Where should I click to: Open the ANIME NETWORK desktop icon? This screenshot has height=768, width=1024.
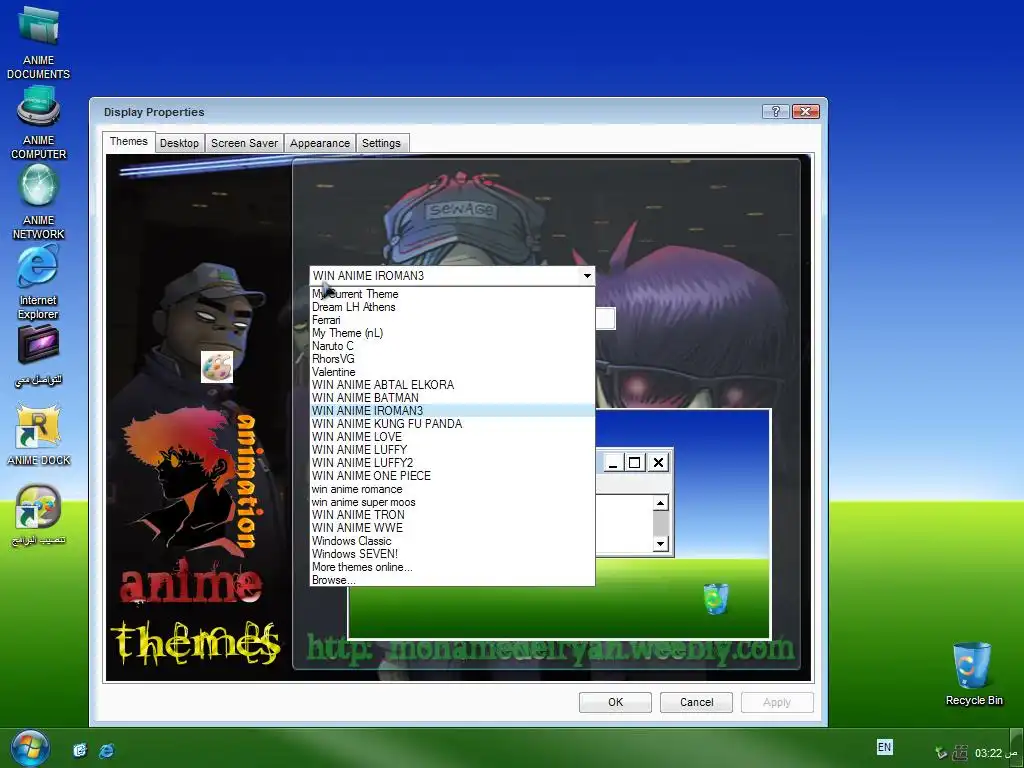38,201
